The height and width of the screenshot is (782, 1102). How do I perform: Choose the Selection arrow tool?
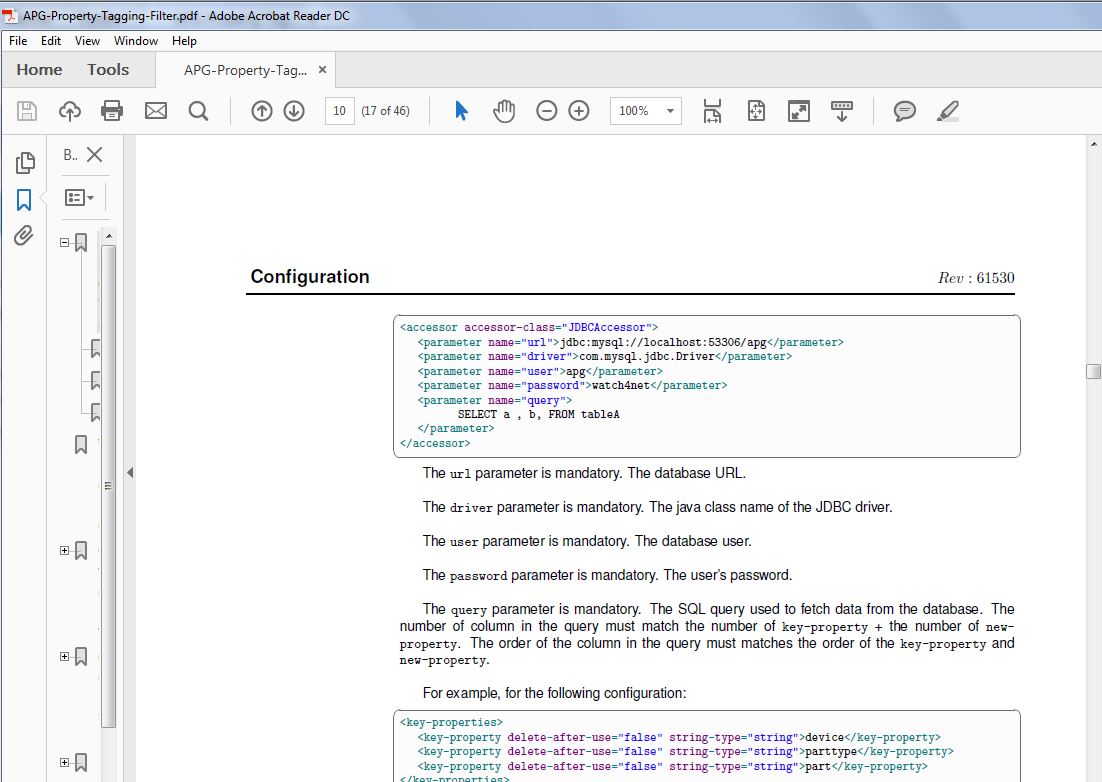(x=461, y=111)
